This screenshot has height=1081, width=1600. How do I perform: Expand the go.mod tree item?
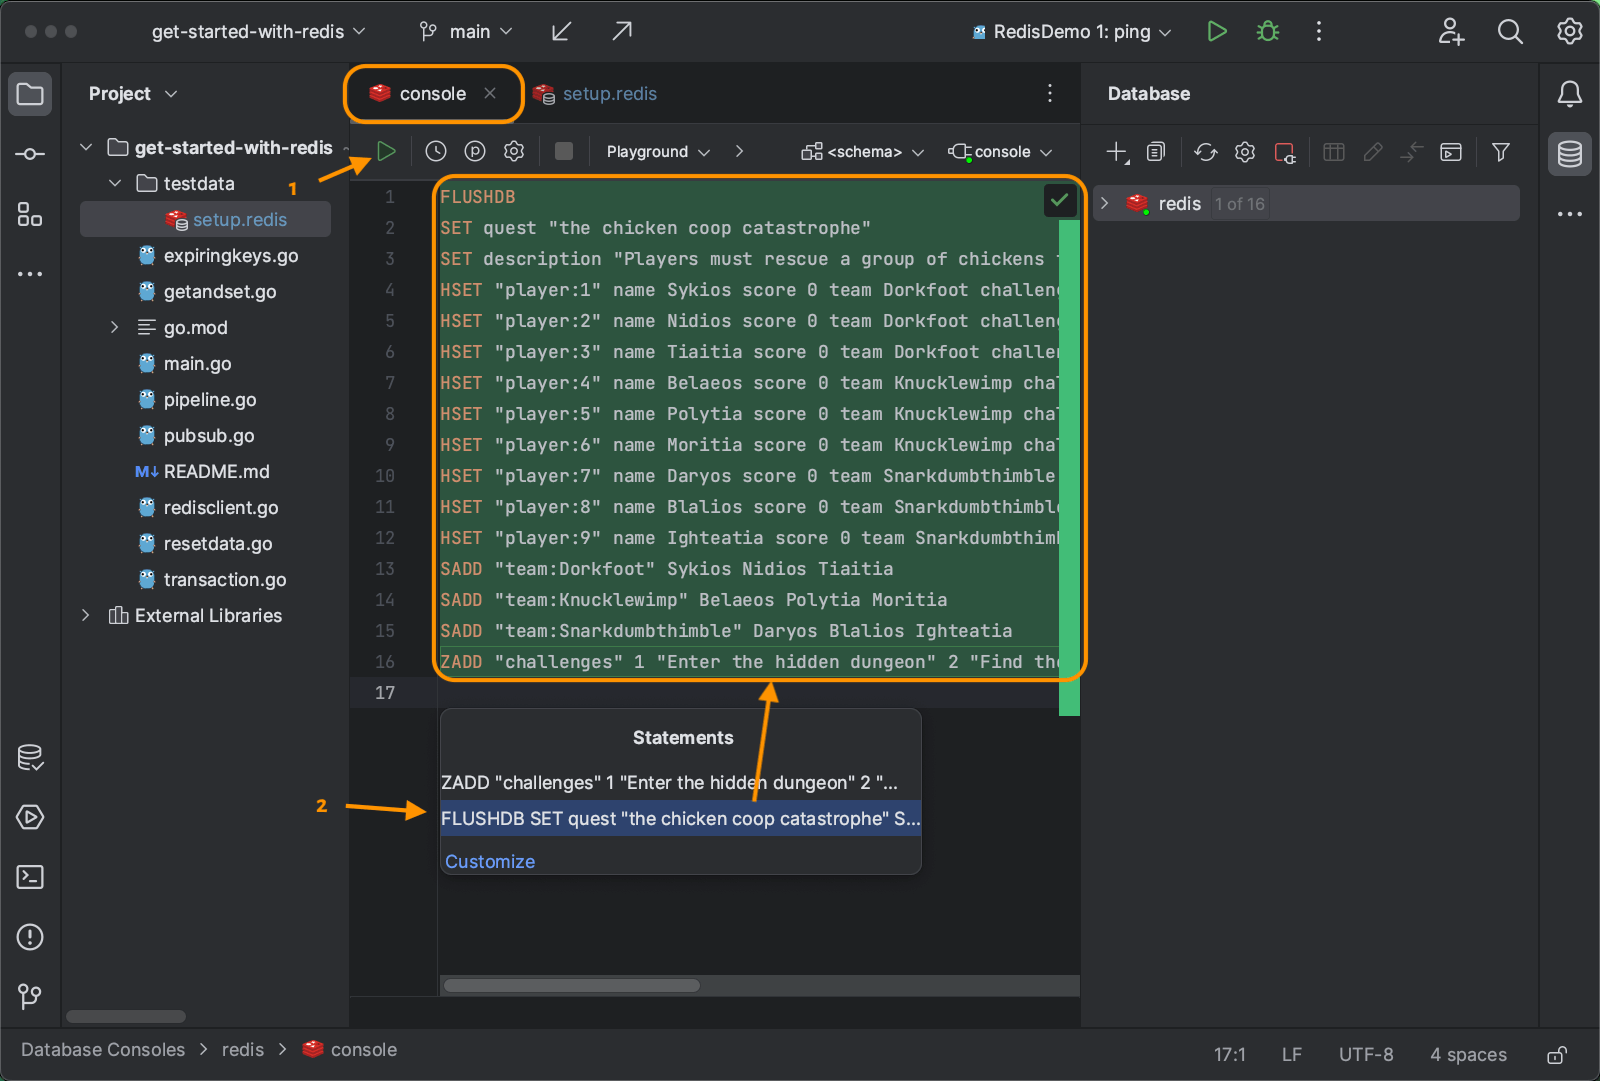[x=114, y=328]
